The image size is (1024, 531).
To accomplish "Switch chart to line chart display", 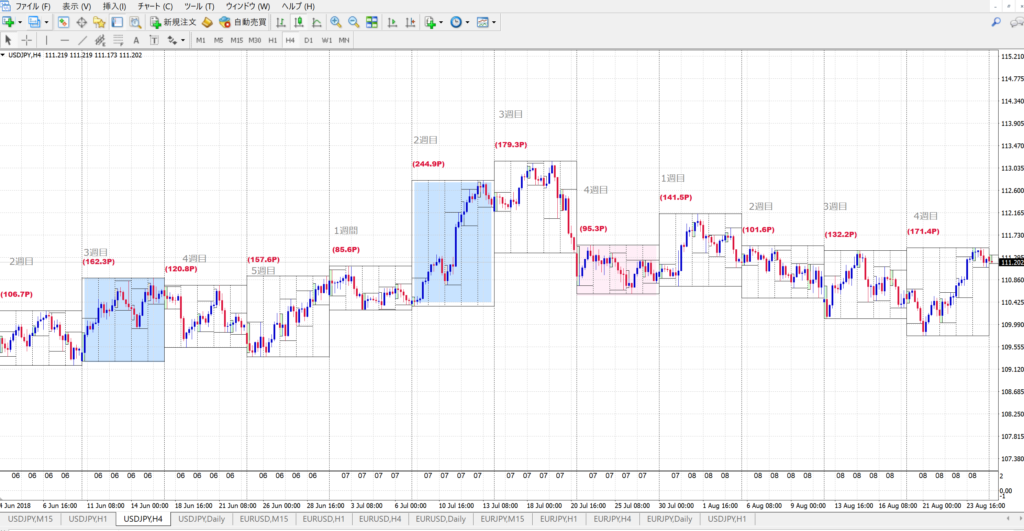I will pyautogui.click(x=317, y=22).
